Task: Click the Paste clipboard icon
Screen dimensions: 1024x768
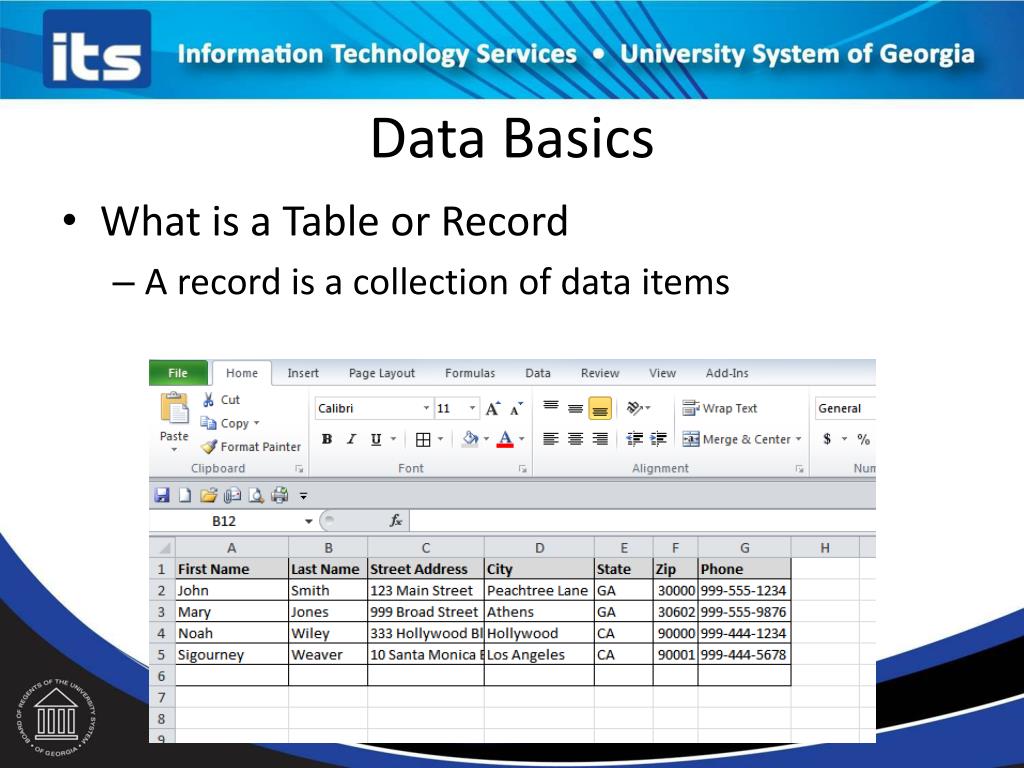Action: click(x=174, y=408)
